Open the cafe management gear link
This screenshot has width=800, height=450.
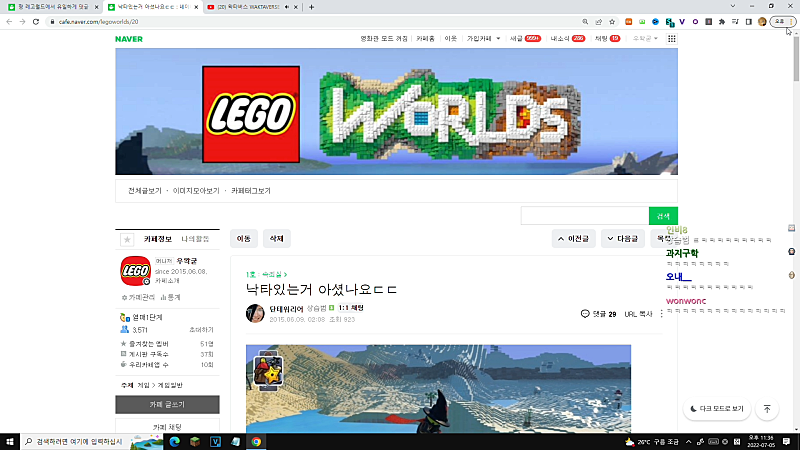click(138, 297)
